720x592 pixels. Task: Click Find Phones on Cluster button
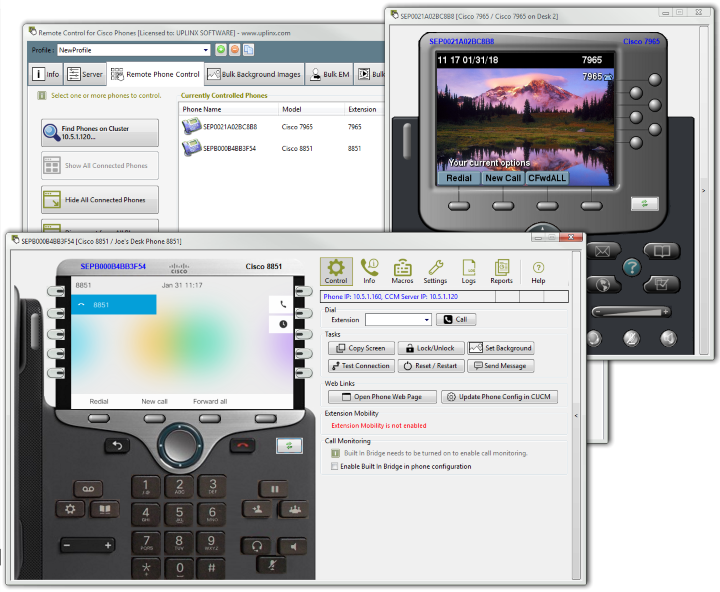(100, 133)
